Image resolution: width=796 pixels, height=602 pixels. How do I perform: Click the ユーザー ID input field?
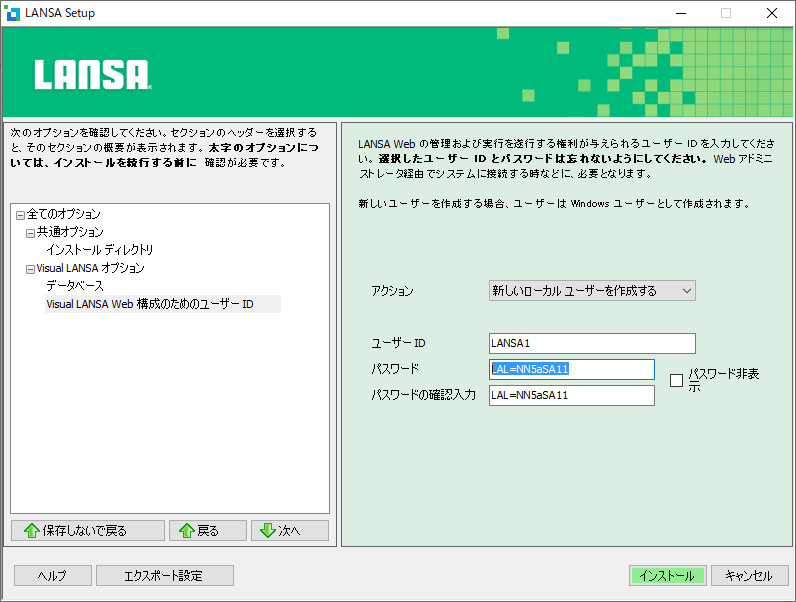click(x=592, y=343)
